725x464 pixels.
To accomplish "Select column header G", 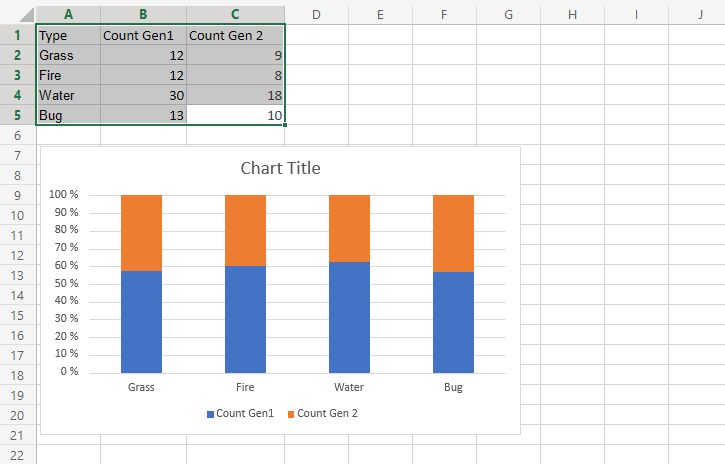I will coord(508,14).
